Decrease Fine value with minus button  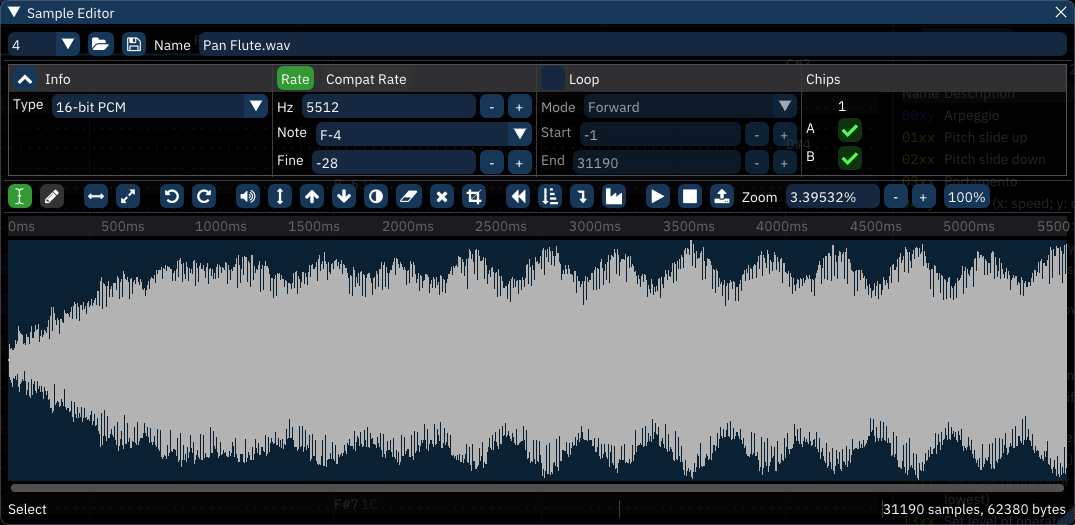click(x=492, y=162)
